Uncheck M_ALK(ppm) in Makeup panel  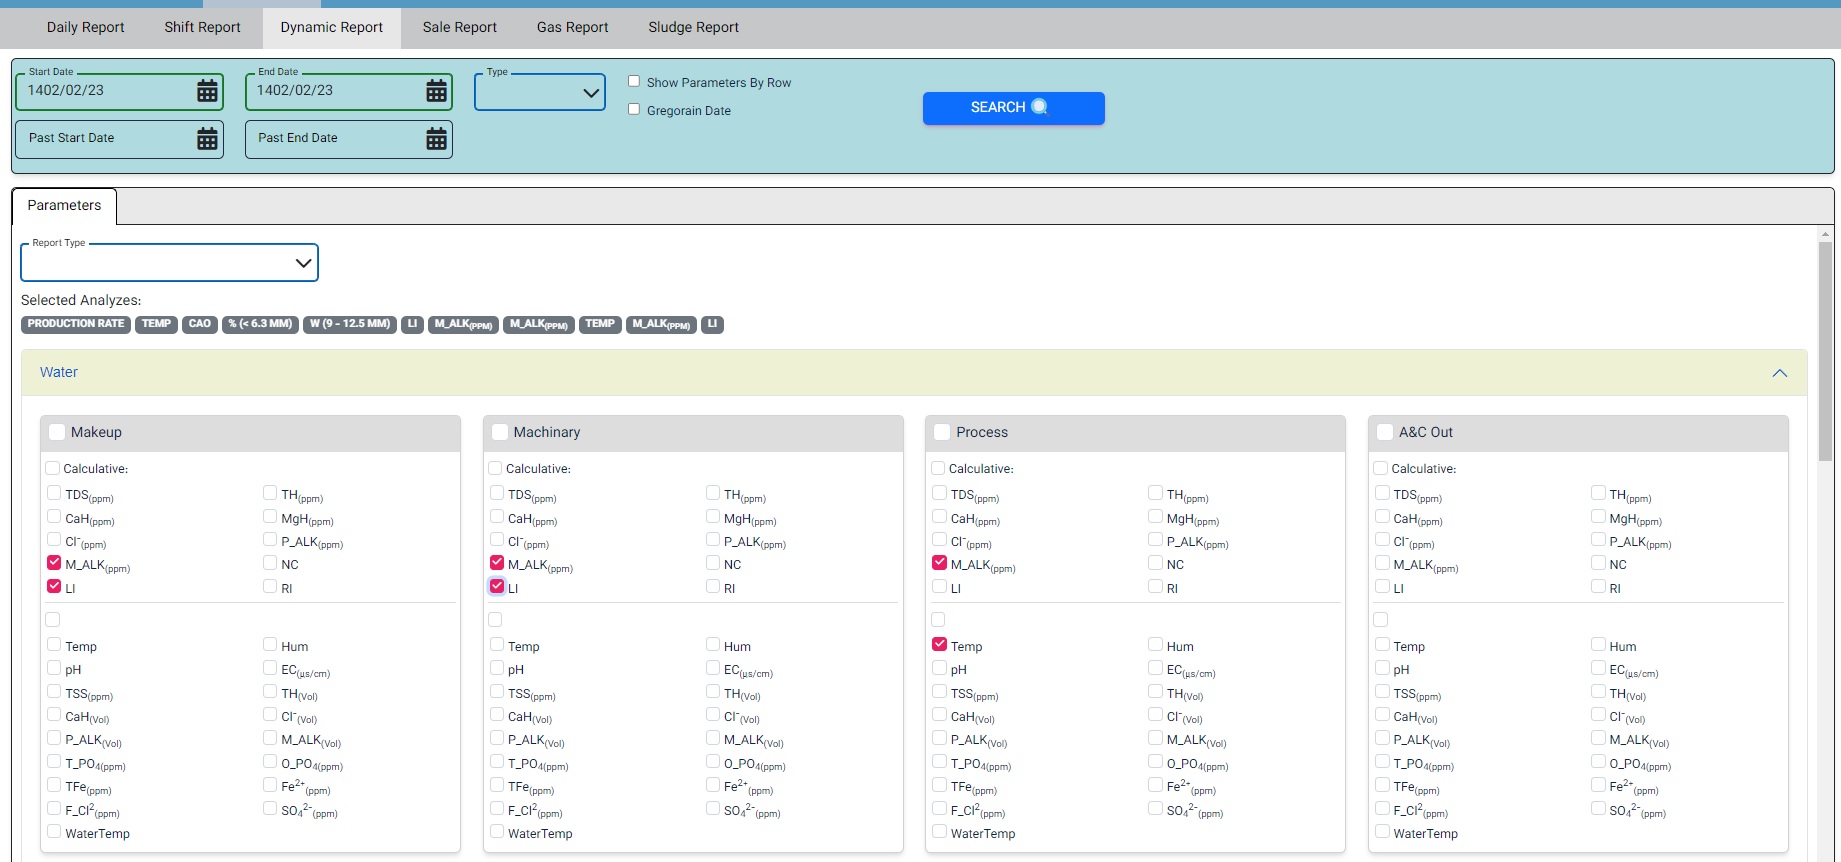point(54,563)
